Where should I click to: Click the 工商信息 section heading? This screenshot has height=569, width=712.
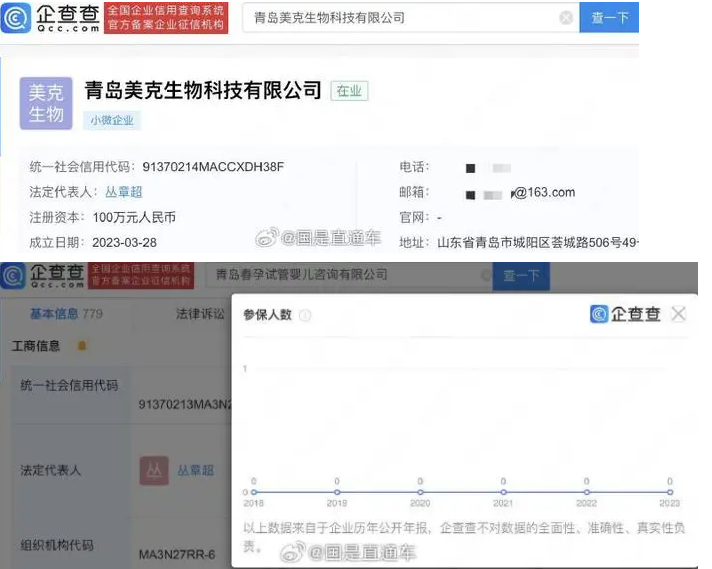[x=36, y=346]
